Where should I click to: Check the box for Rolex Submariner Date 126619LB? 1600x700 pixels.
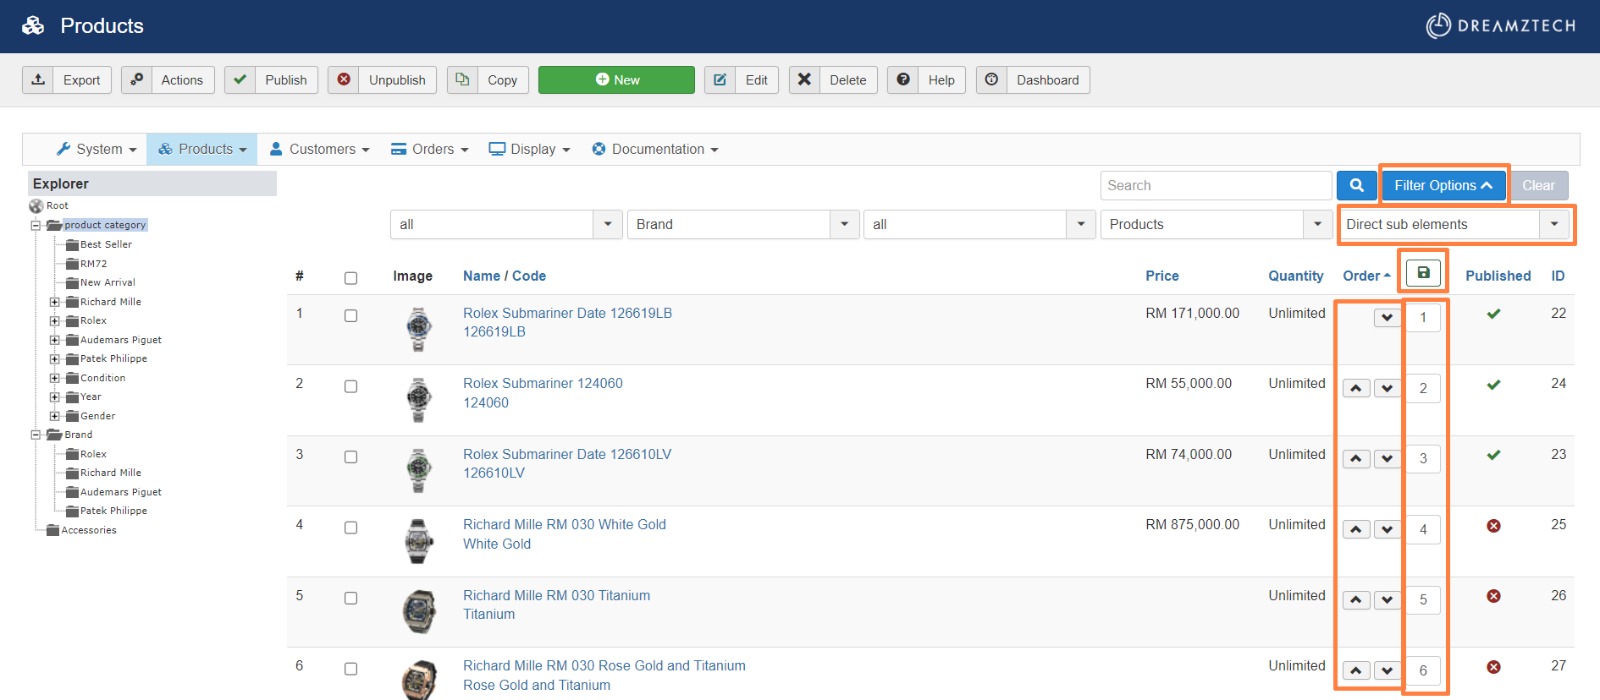coord(351,316)
